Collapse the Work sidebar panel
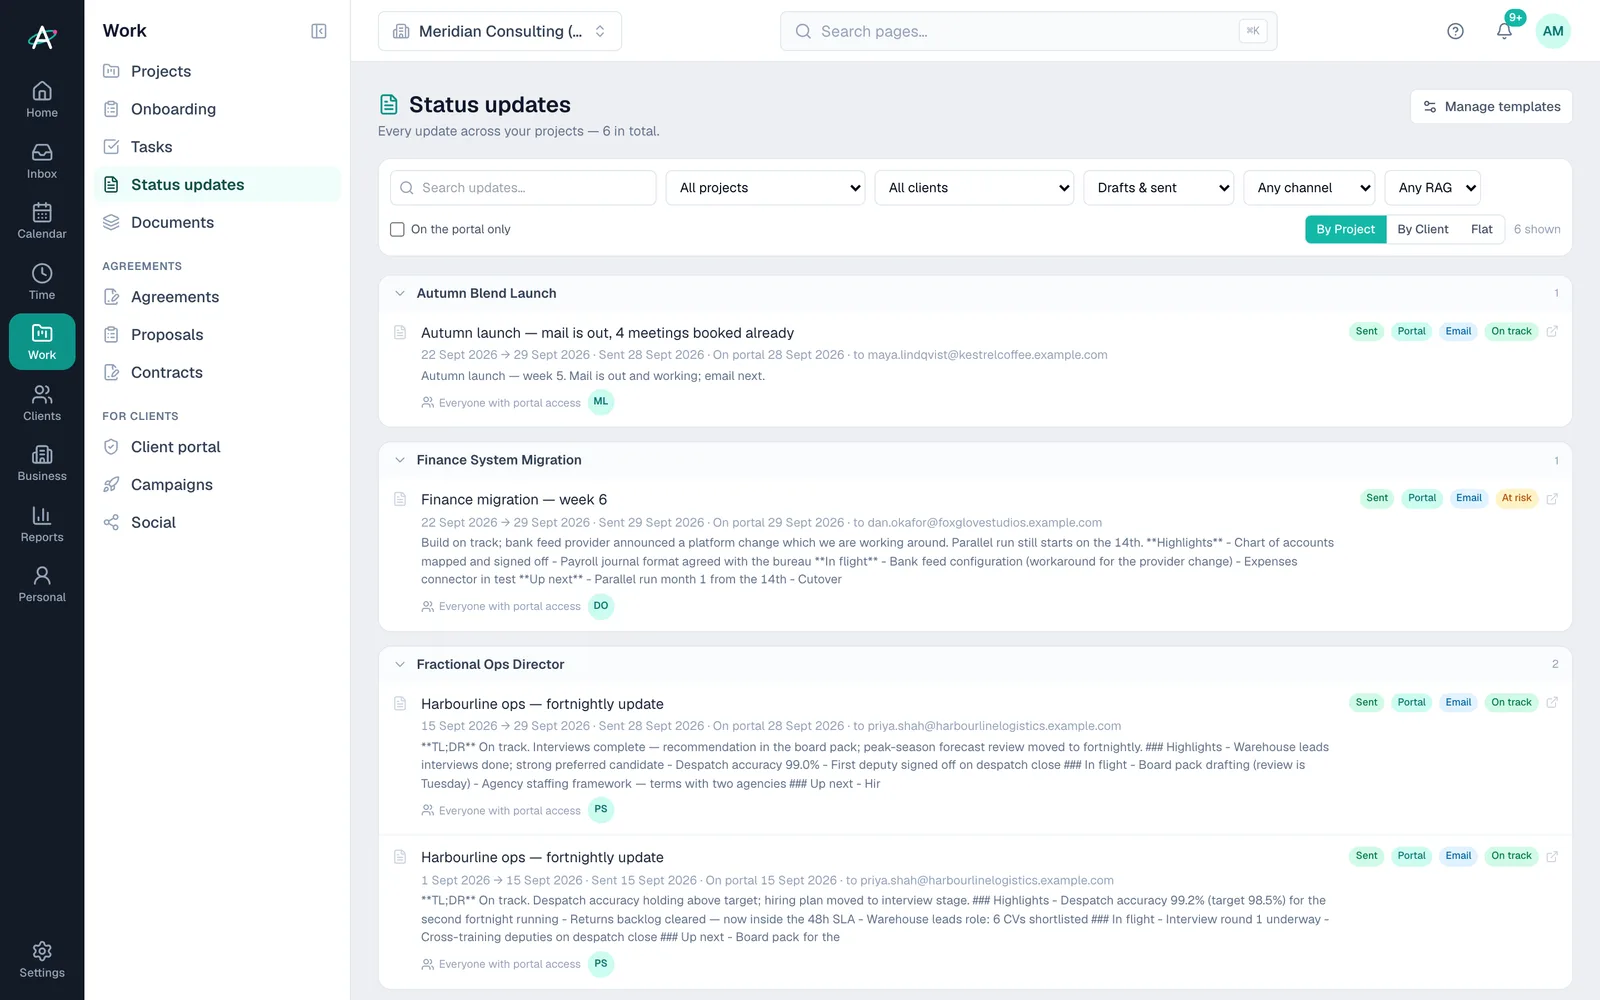 click(x=319, y=31)
